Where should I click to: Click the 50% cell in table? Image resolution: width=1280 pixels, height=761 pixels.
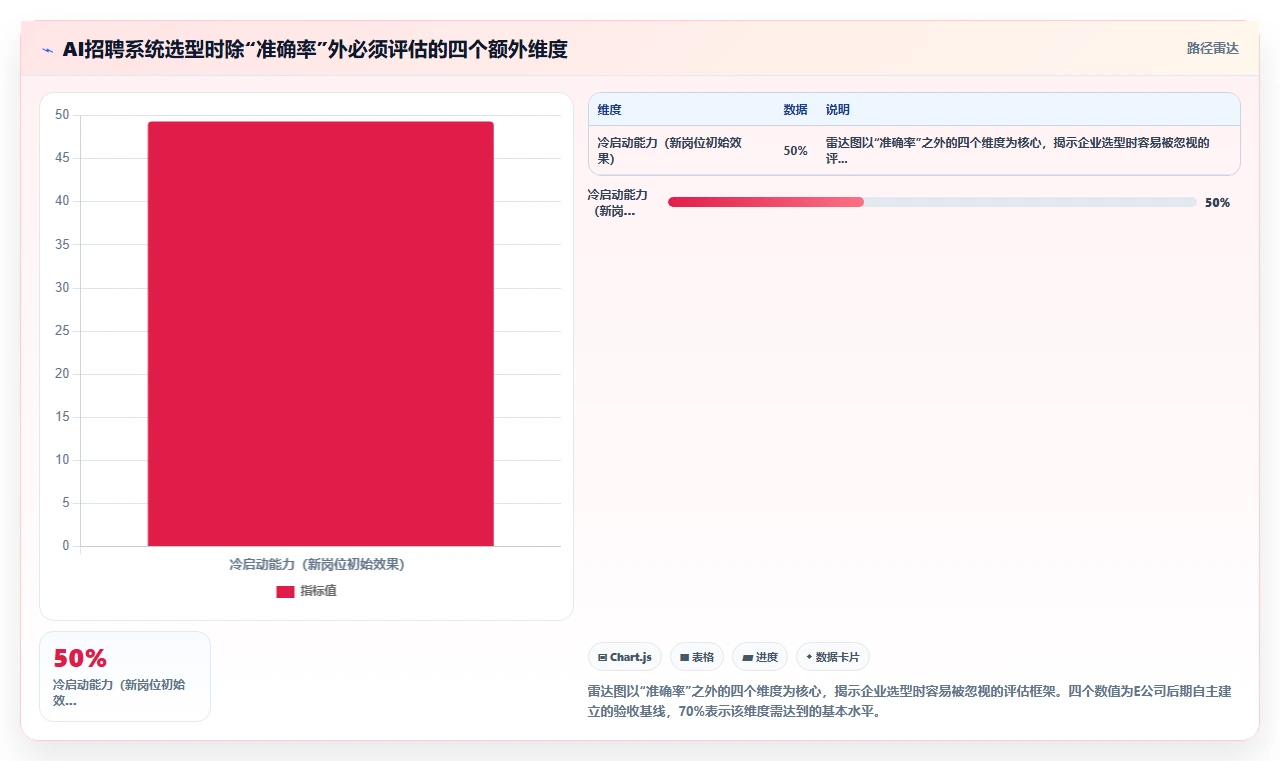(795, 150)
